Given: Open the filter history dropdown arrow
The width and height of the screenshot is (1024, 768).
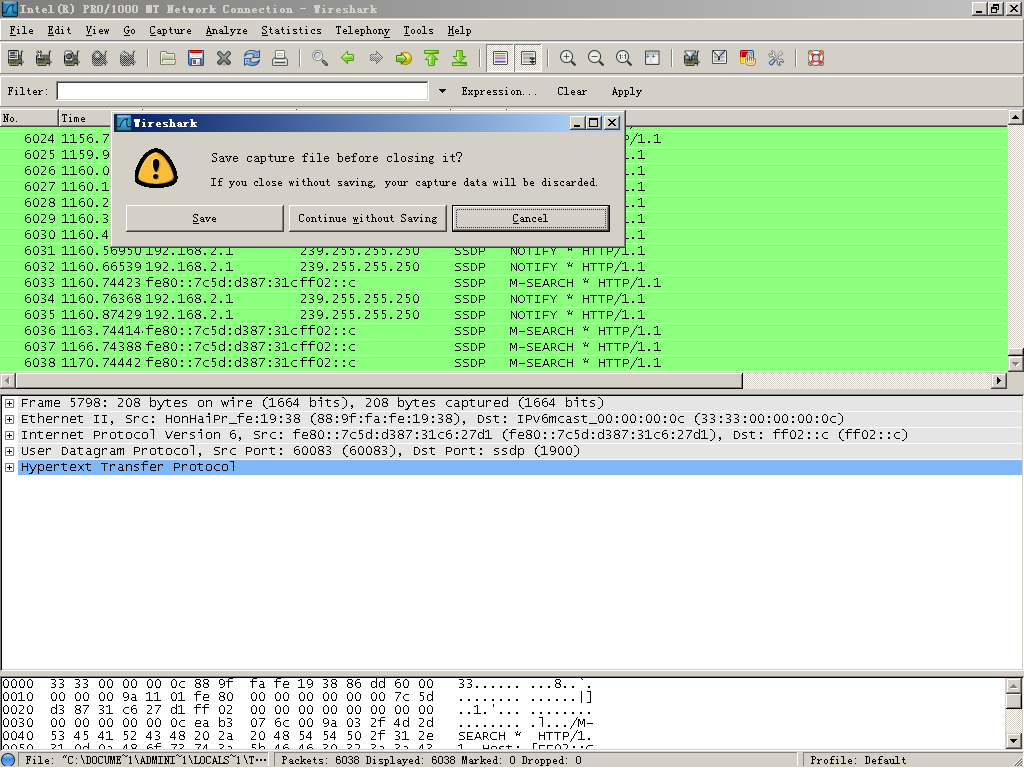Looking at the screenshot, I should (442, 91).
